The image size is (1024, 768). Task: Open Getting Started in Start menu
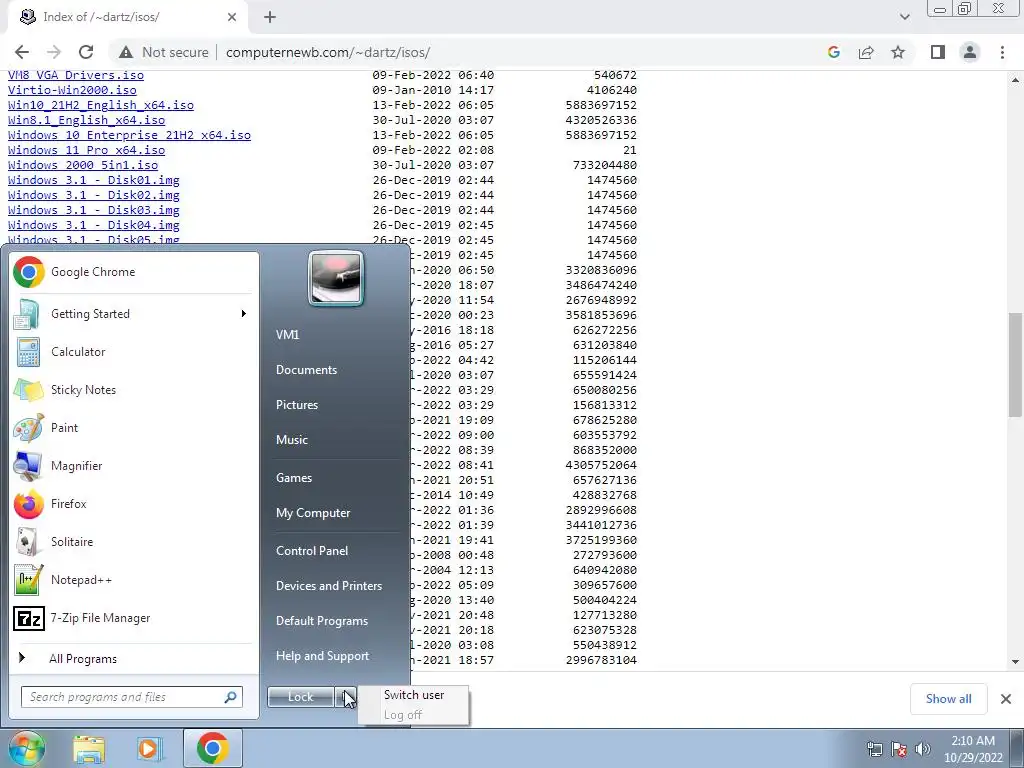tap(134, 314)
